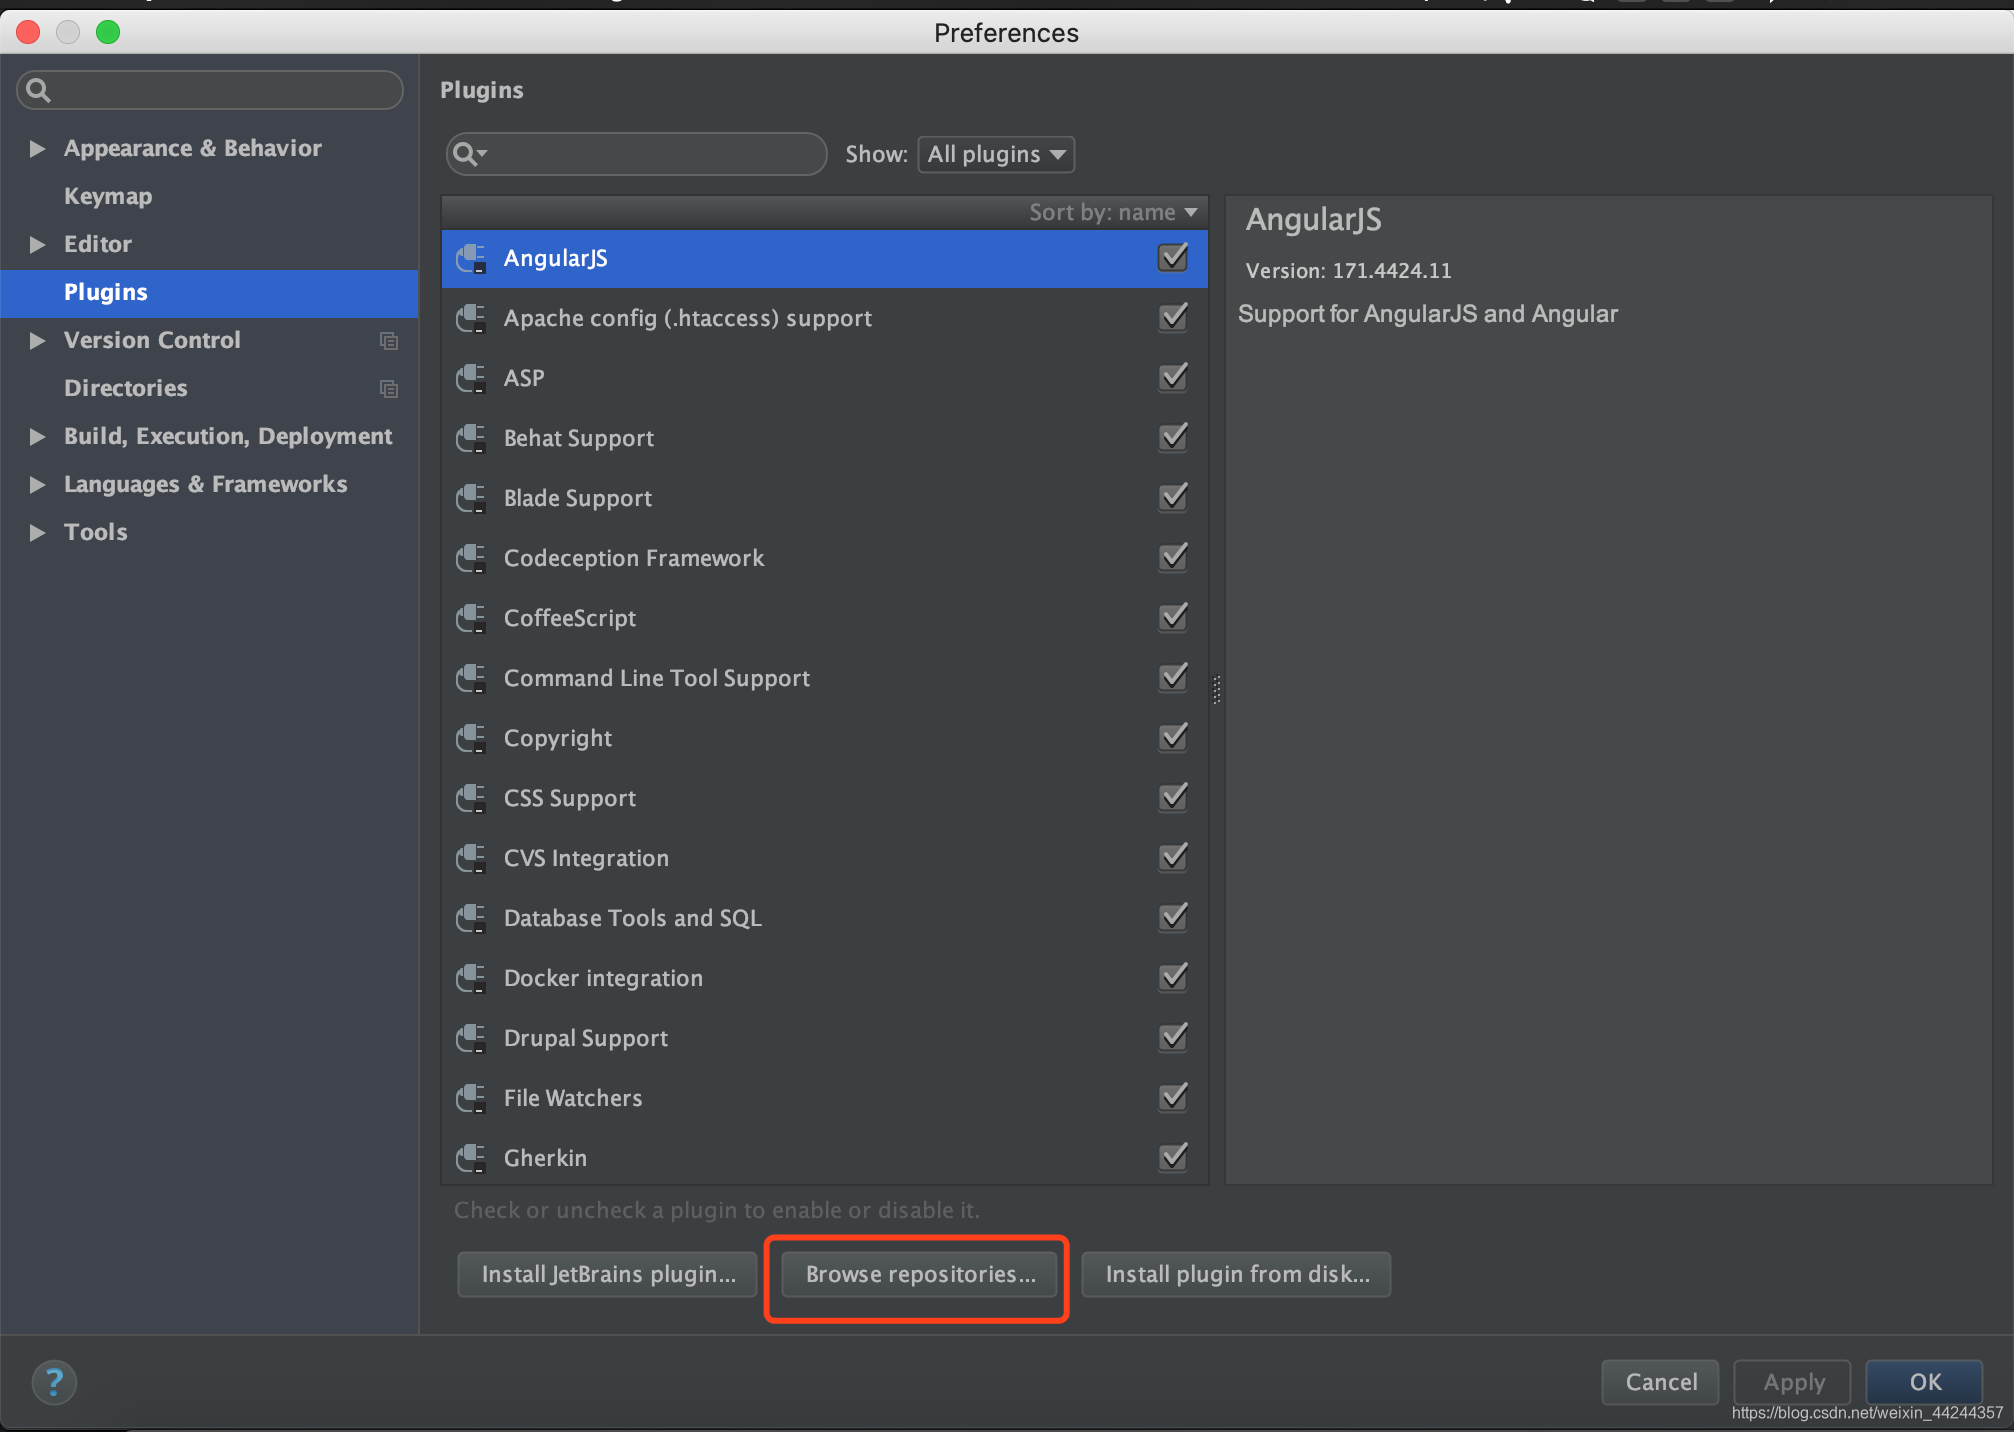The image size is (2014, 1432).
Task: Click the CoffeeScript plugin icon
Action: tap(471, 618)
